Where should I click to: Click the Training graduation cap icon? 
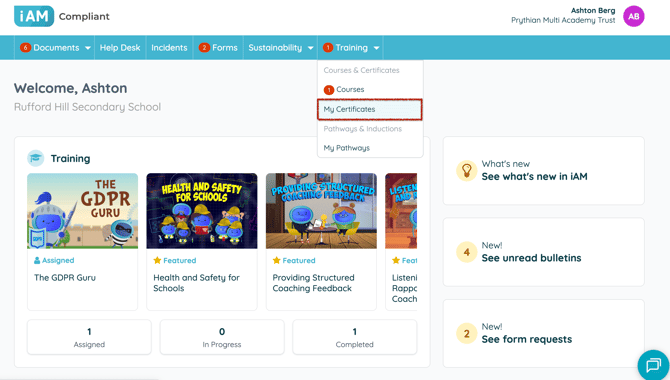pyautogui.click(x=35, y=159)
